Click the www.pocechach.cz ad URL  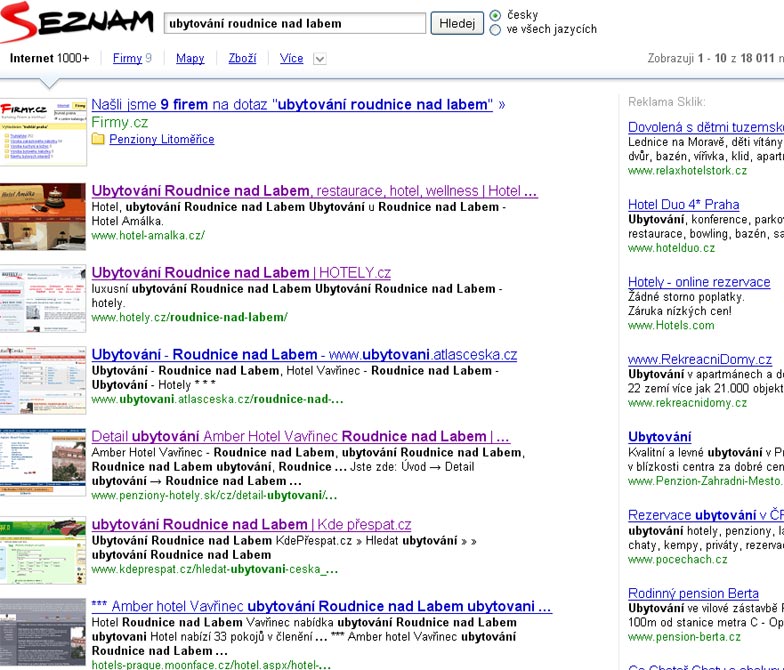coord(678,560)
